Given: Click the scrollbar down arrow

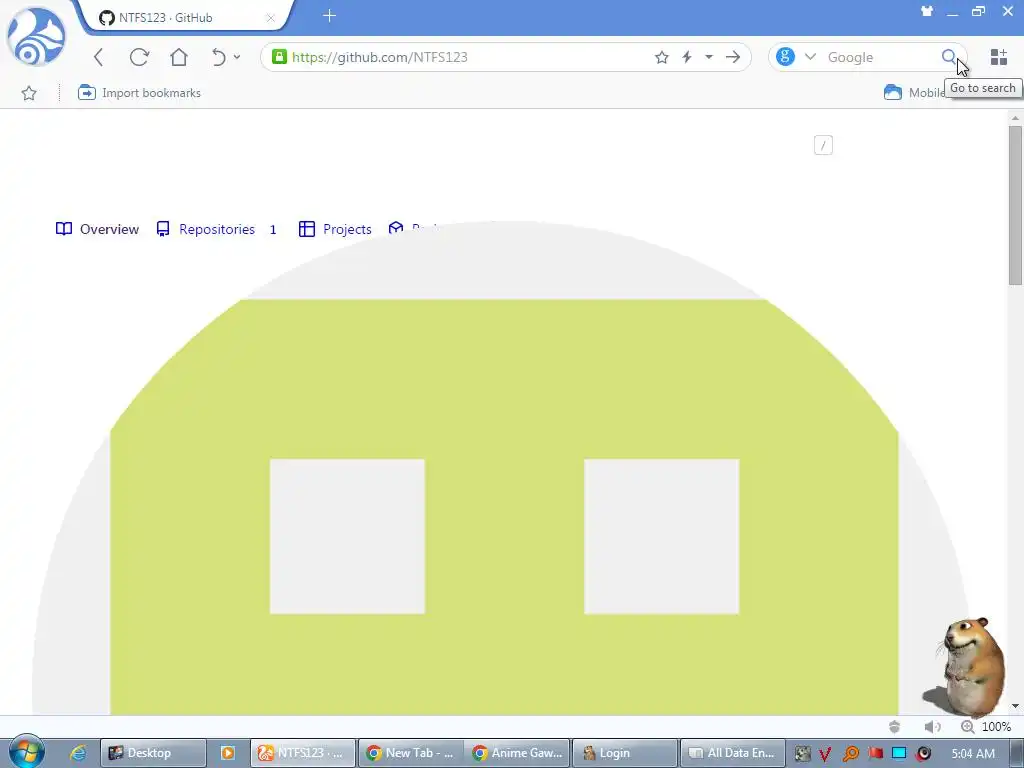Looking at the screenshot, I should point(1015,706).
